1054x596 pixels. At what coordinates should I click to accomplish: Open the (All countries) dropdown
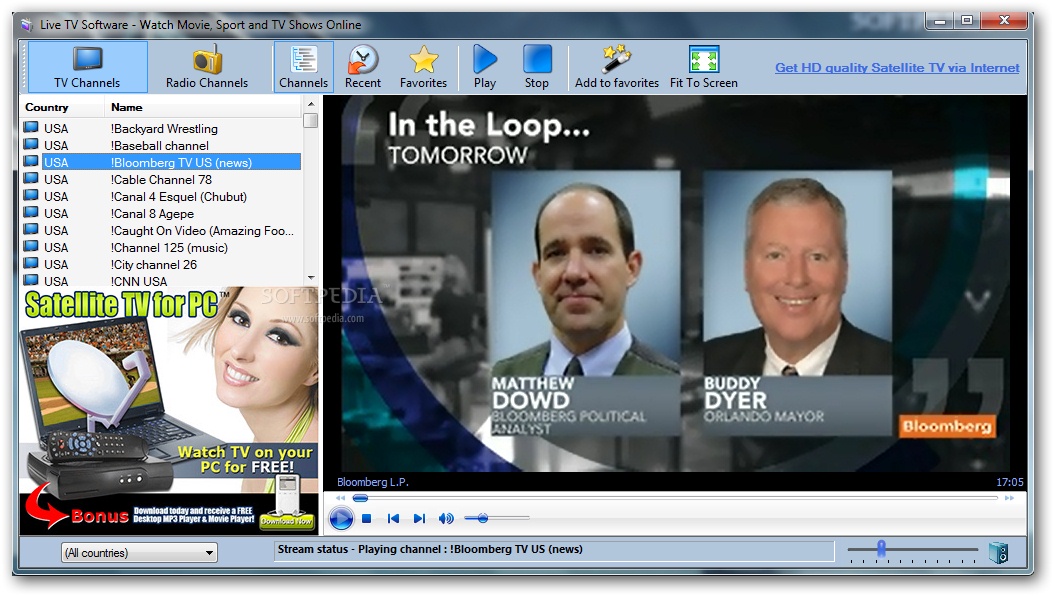(139, 553)
